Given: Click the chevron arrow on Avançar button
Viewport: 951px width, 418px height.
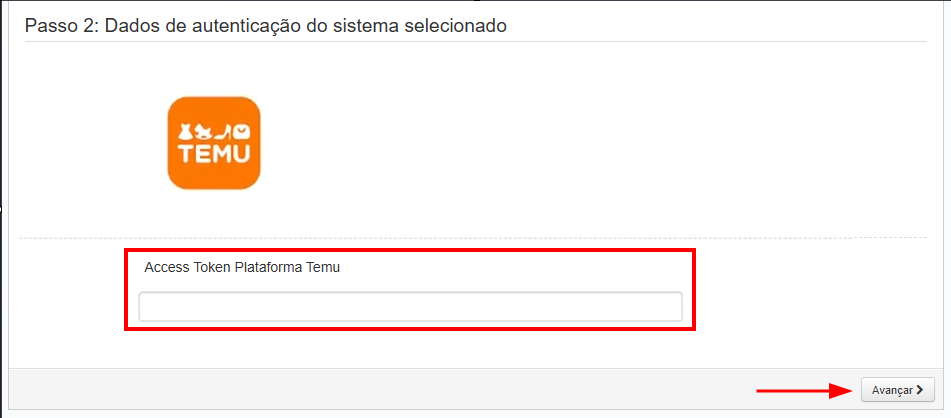Looking at the screenshot, I should tap(919, 390).
